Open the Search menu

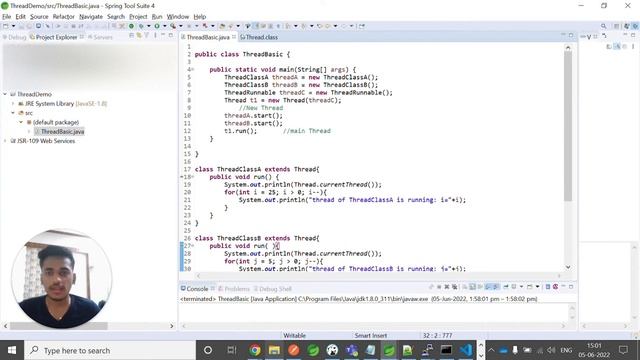pos(116,16)
